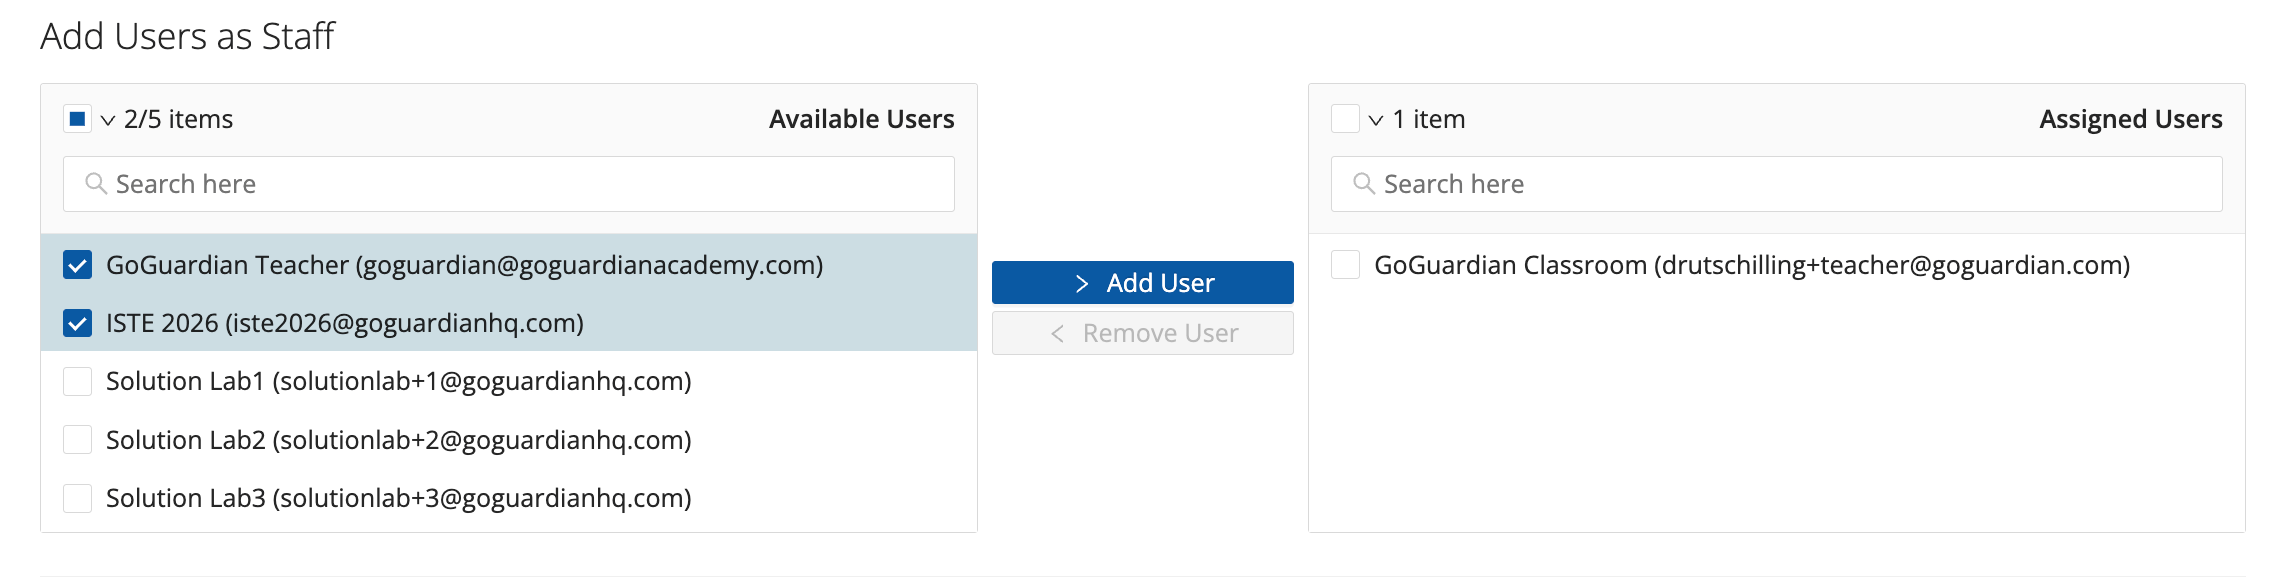This screenshot has height=578, width=2284.
Task: Click the Add User button
Action: pyautogui.click(x=1142, y=283)
